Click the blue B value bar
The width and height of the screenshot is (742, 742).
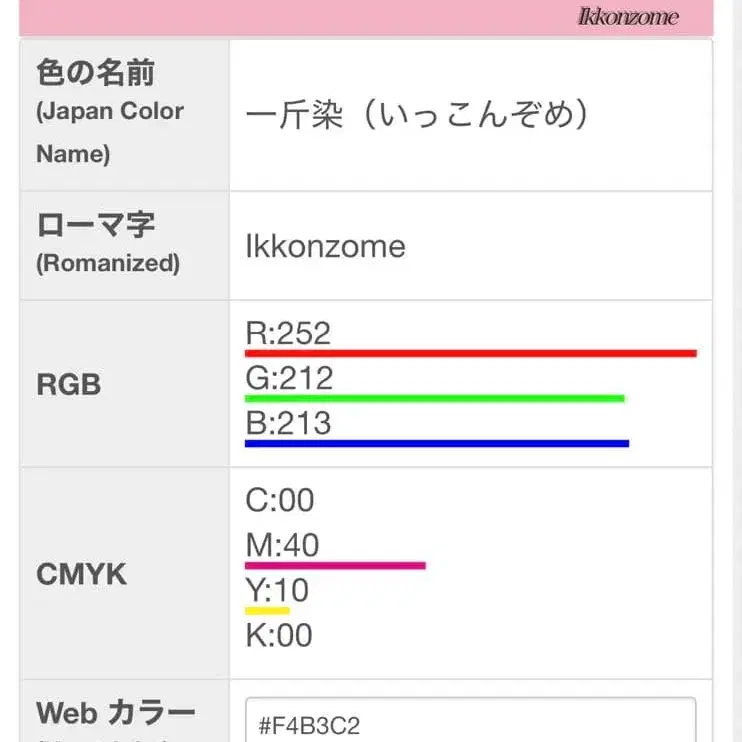coord(436,442)
